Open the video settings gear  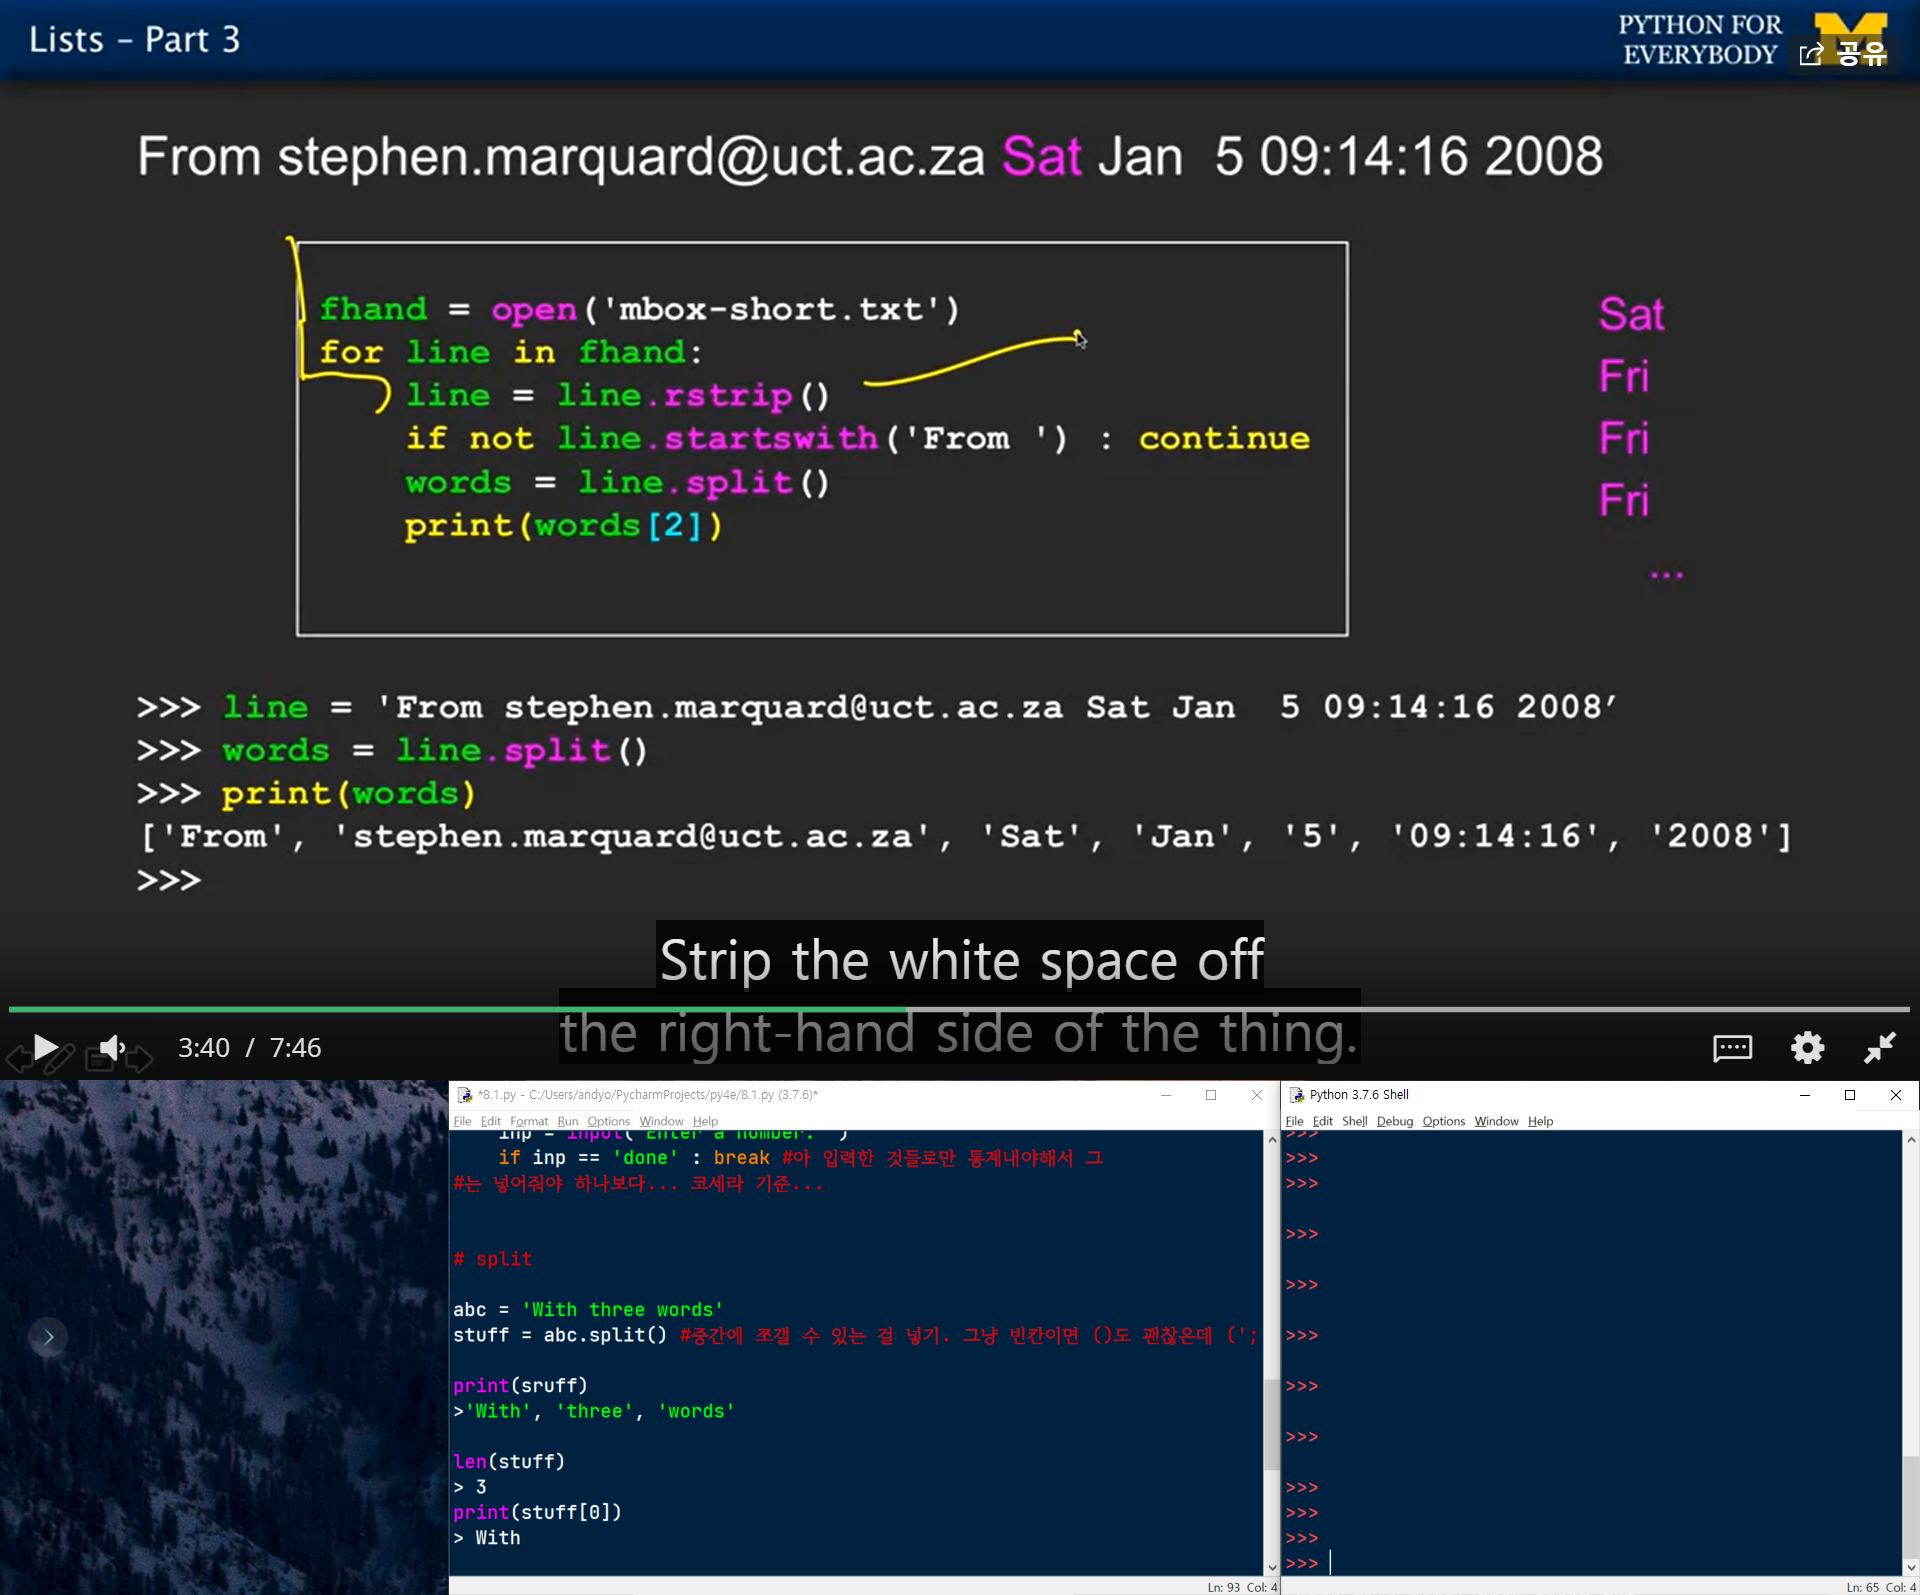pos(1807,1047)
